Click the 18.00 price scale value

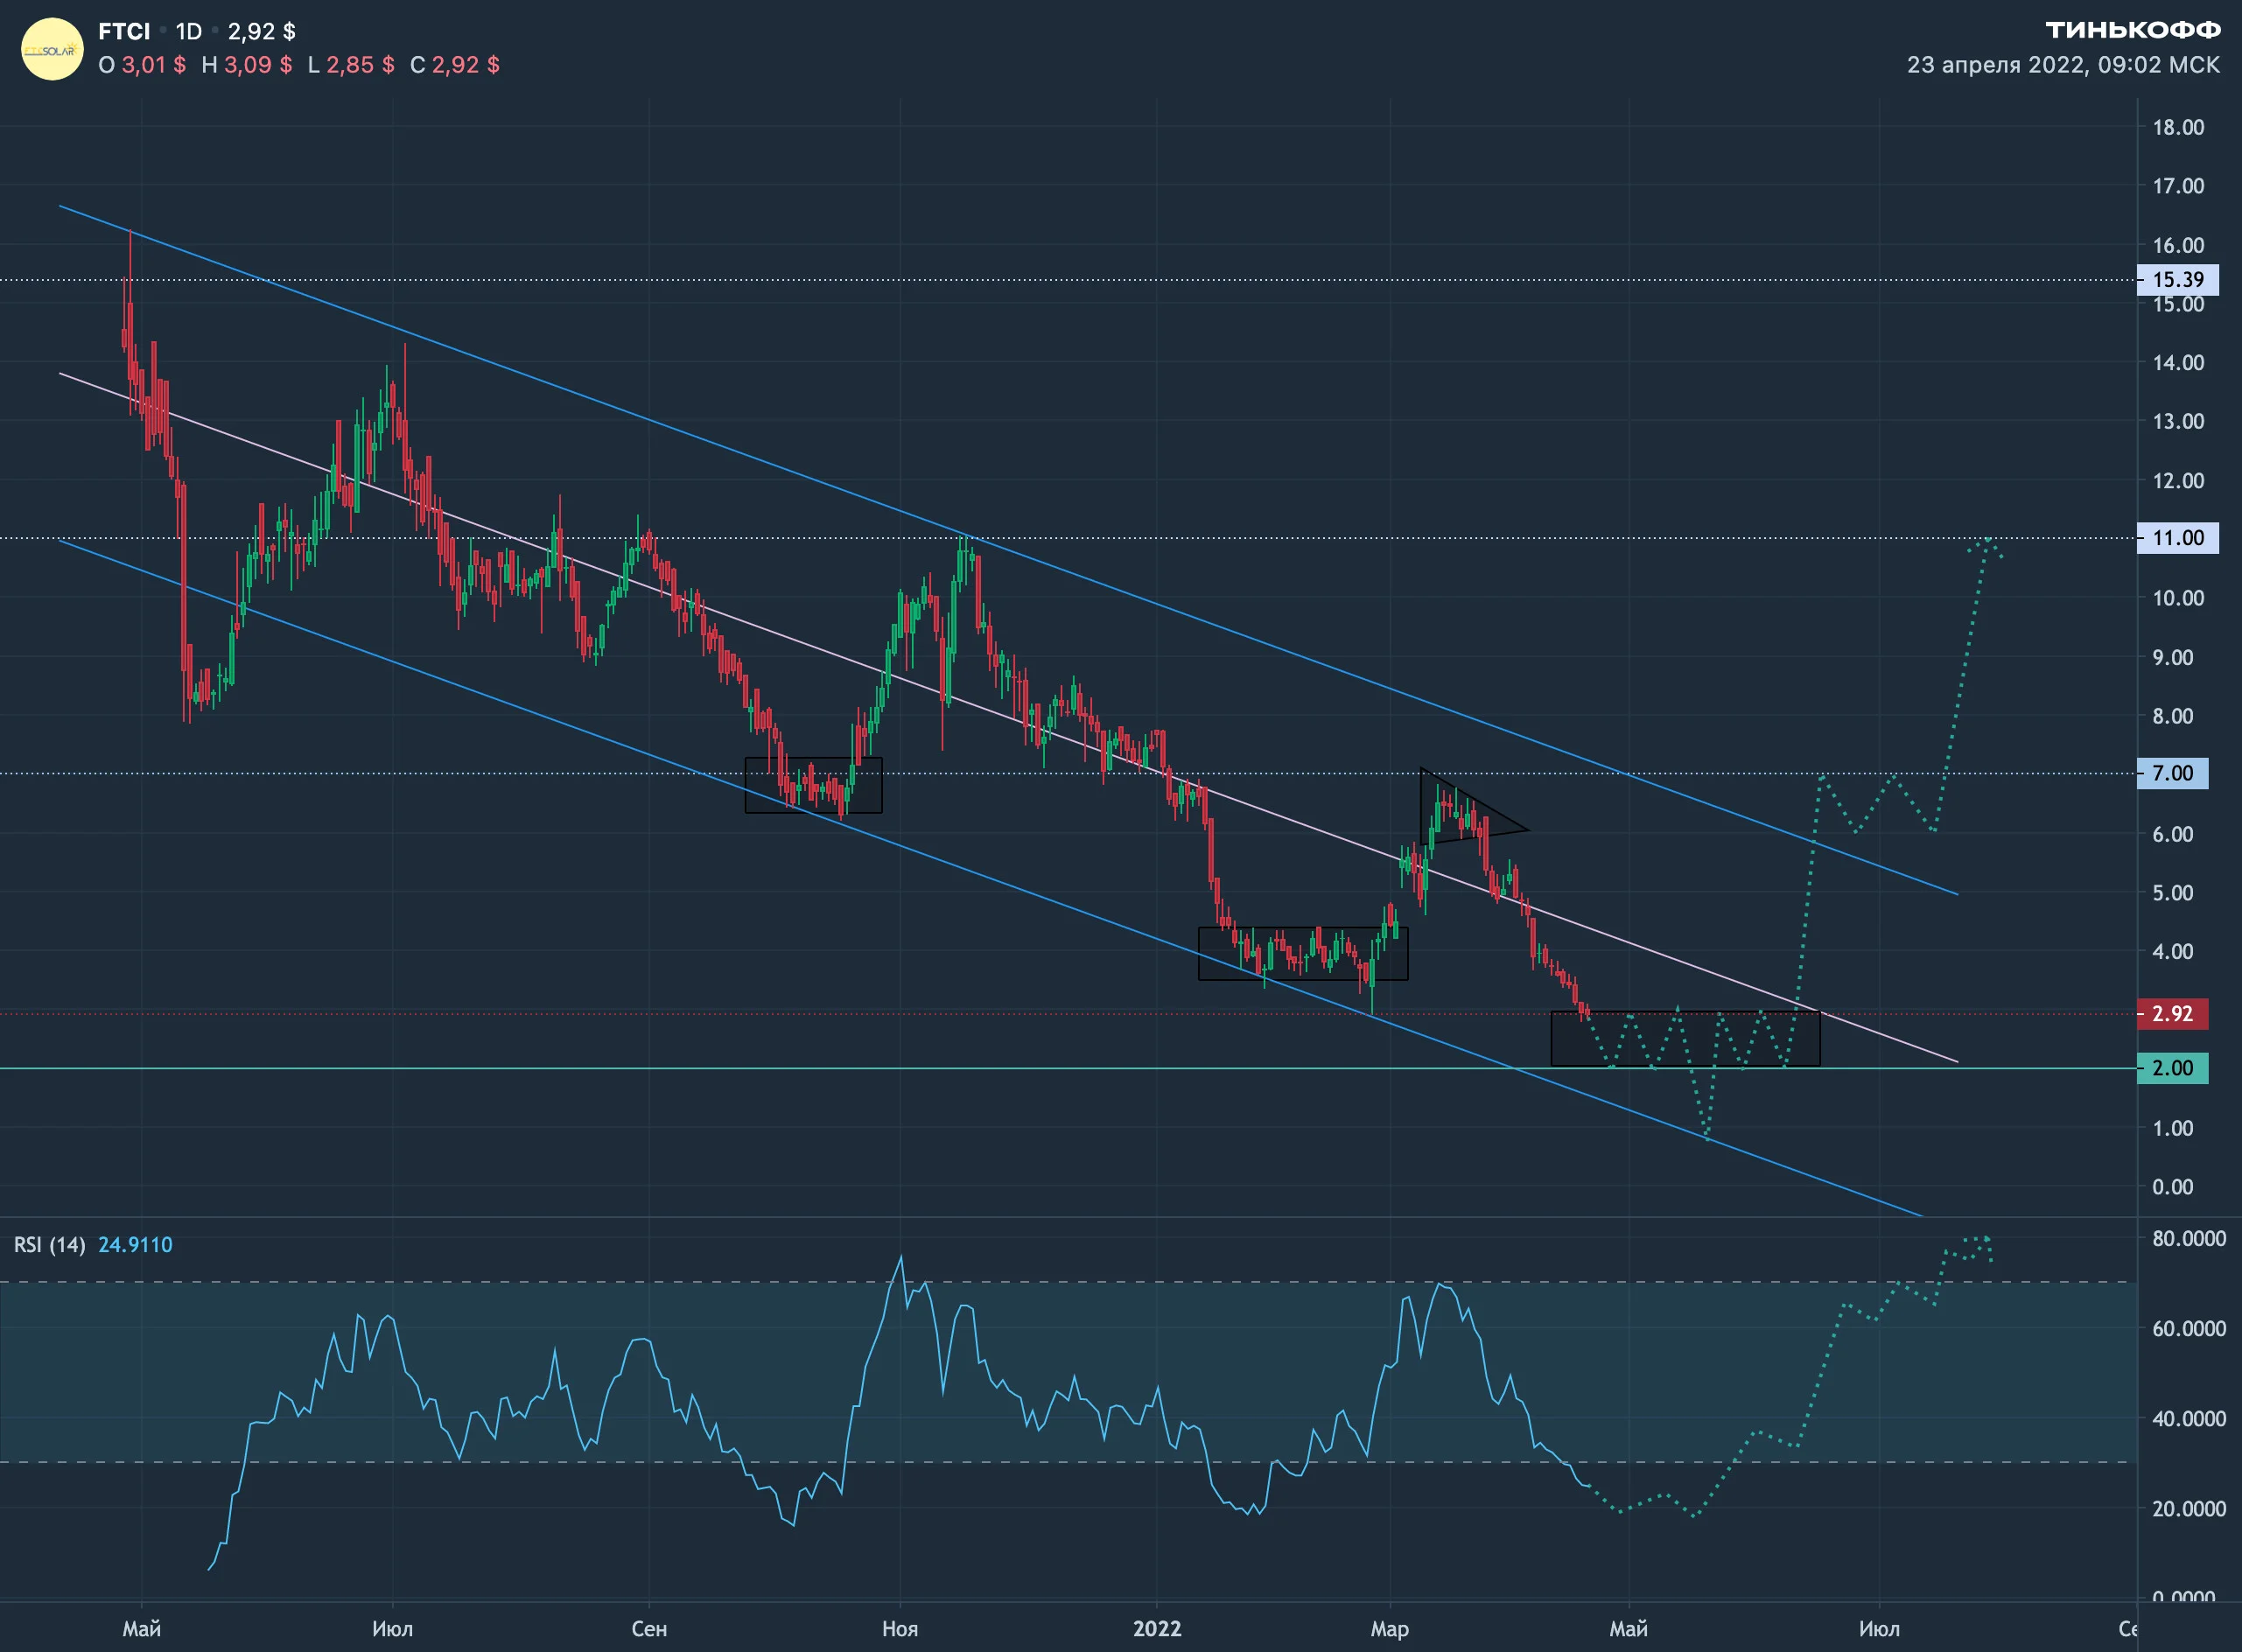pos(2178,127)
